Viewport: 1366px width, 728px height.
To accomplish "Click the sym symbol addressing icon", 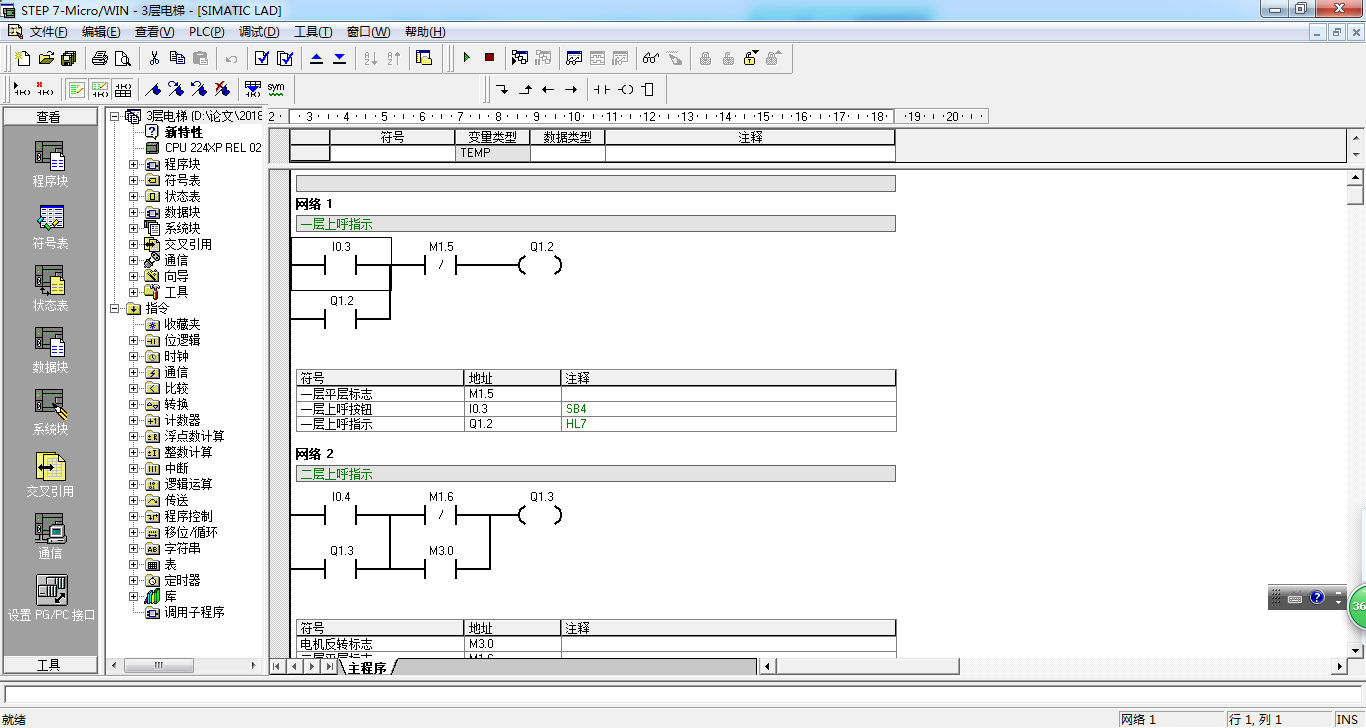I will click(276, 89).
